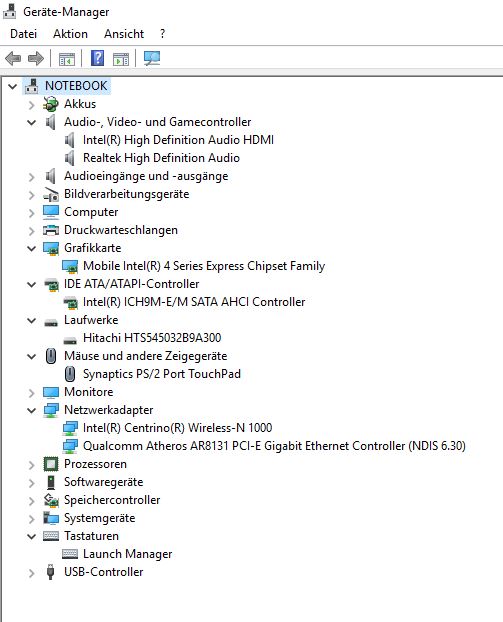Click the Grafikkarte display adapter icon
The width and height of the screenshot is (503, 622).
[51, 248]
